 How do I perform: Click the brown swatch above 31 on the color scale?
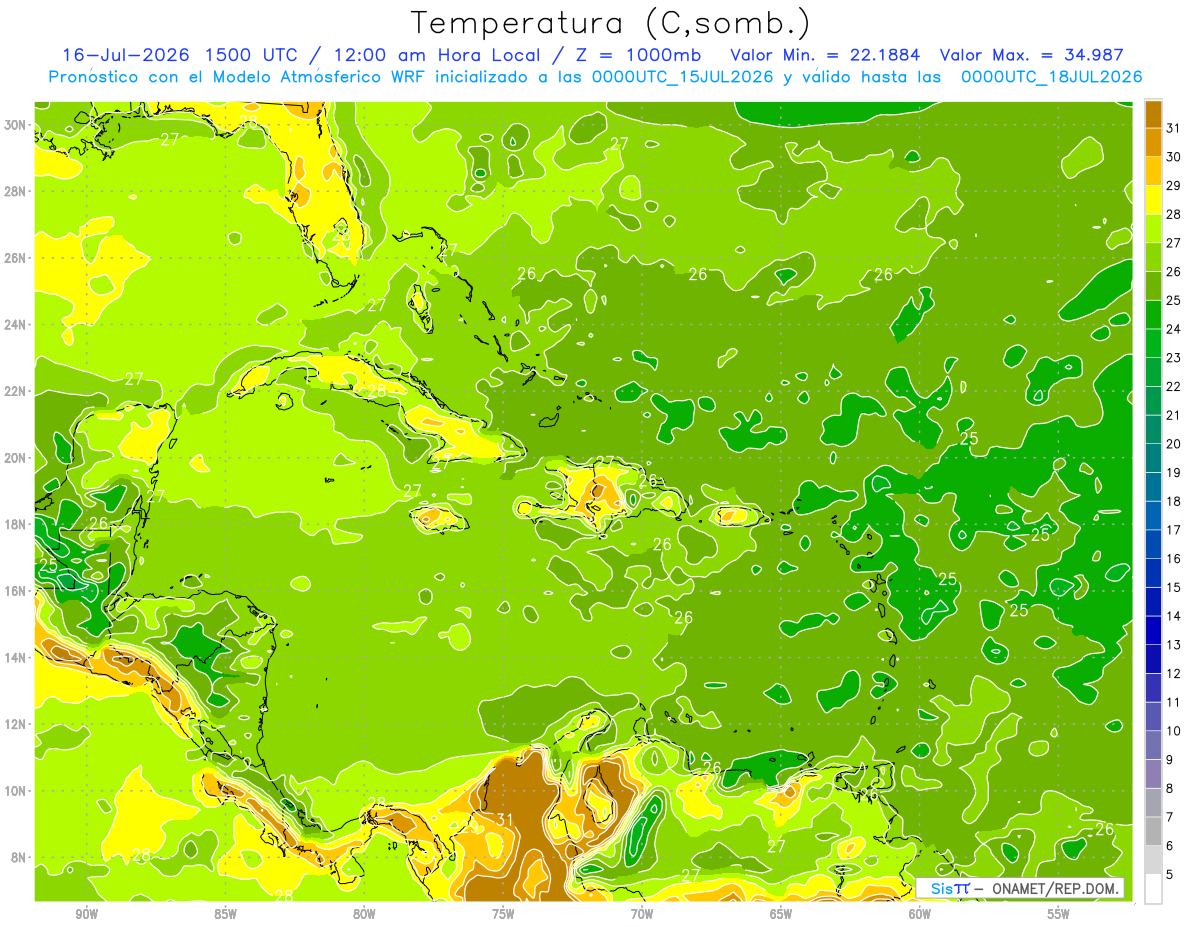(x=1154, y=114)
